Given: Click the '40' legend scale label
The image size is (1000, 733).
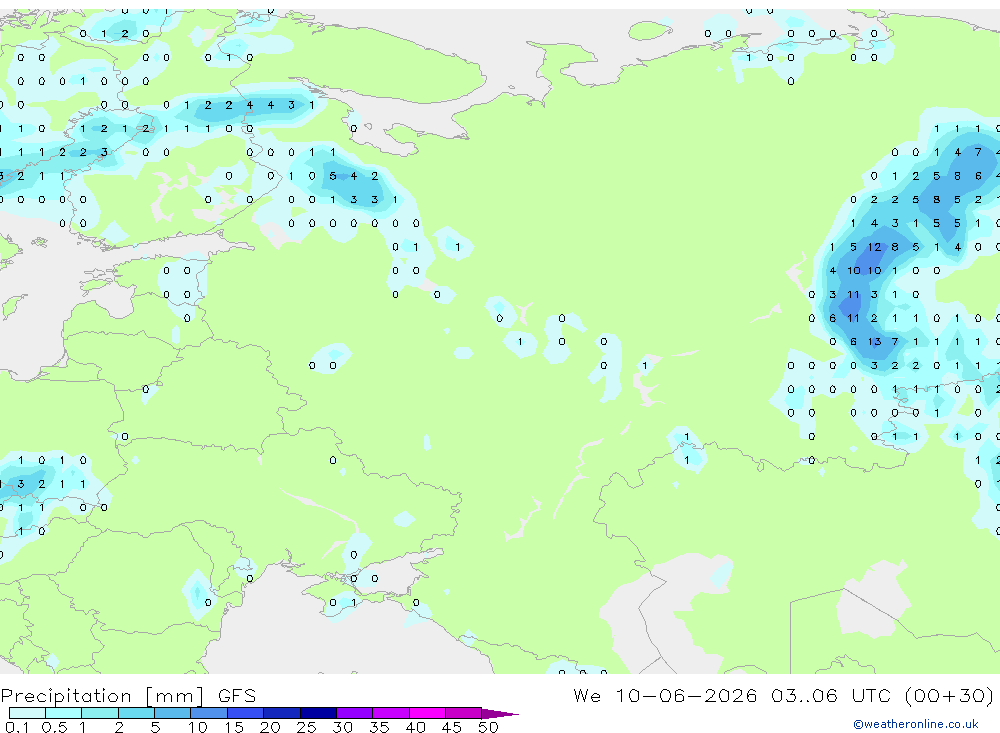Looking at the screenshot, I should pyautogui.click(x=415, y=727).
